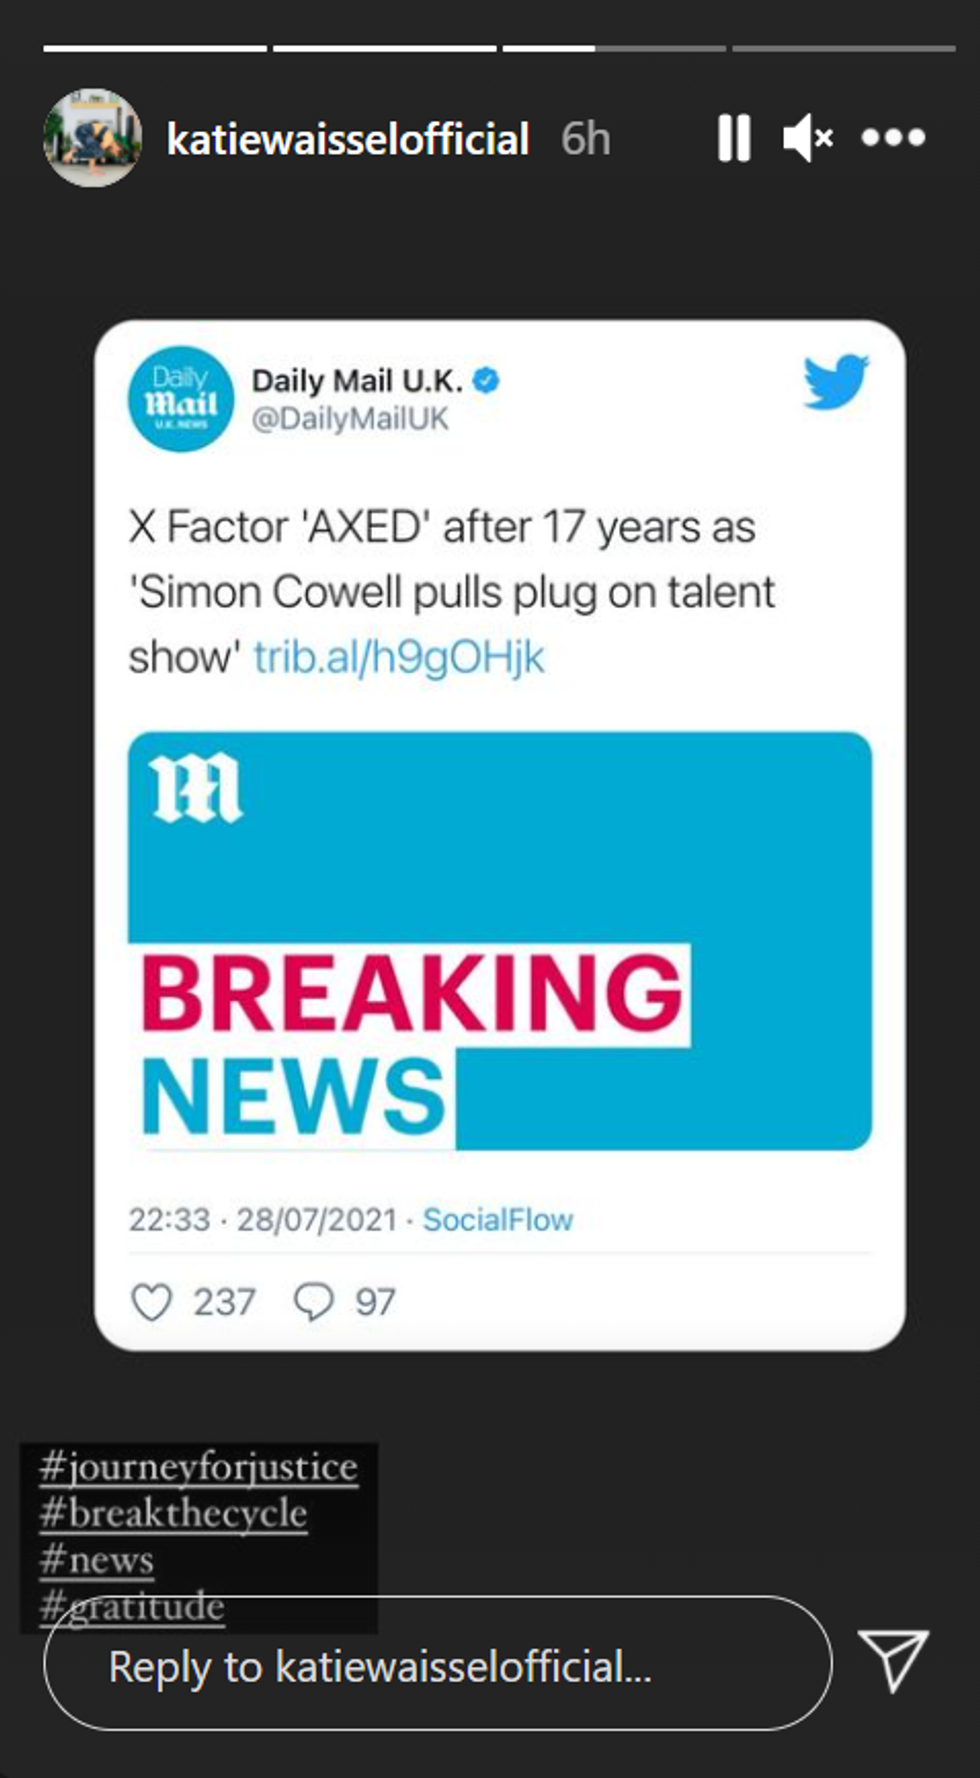This screenshot has height=1778, width=980.
Task: Like the tweet with heart icon
Action: coord(152,1302)
